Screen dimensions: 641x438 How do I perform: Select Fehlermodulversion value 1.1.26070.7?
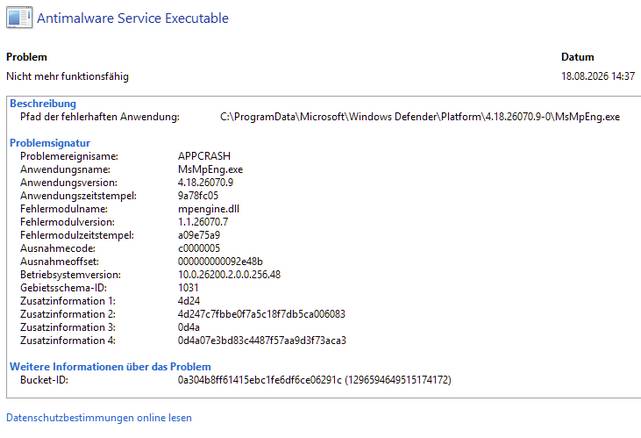(x=203, y=222)
